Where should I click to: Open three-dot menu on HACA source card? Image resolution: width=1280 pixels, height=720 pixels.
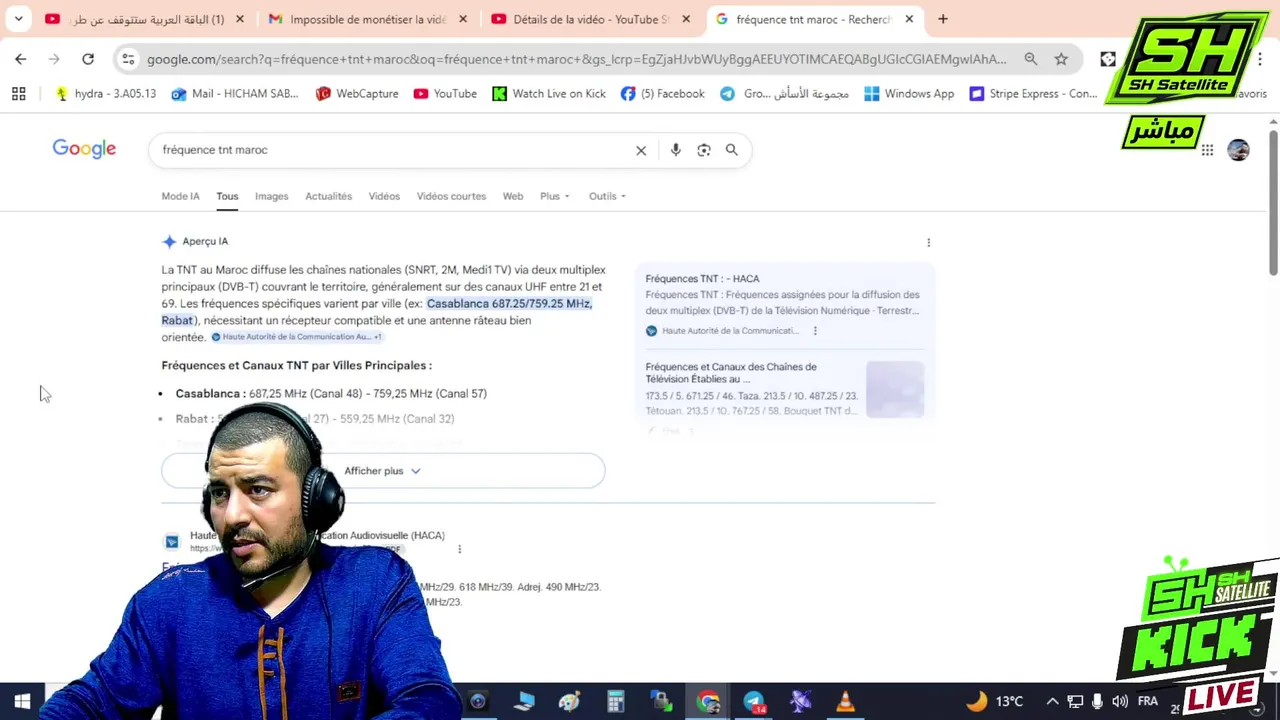tap(815, 331)
